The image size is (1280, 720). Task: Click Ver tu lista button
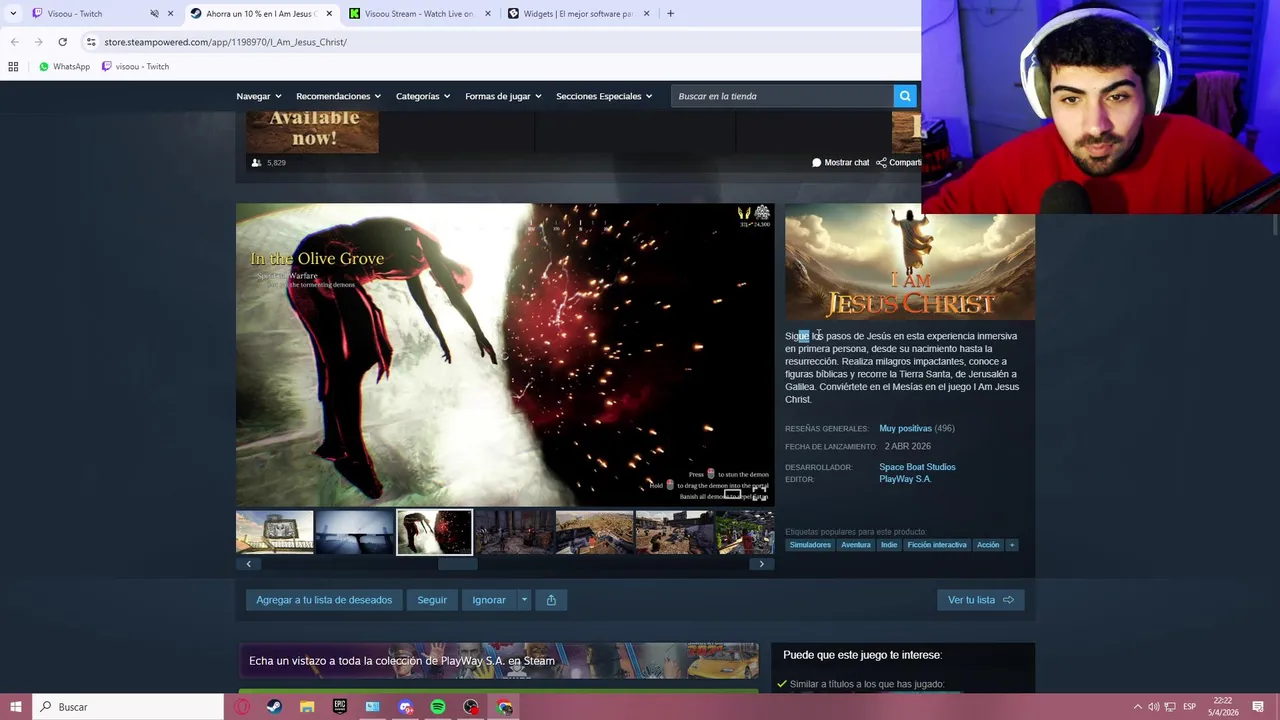(x=980, y=600)
